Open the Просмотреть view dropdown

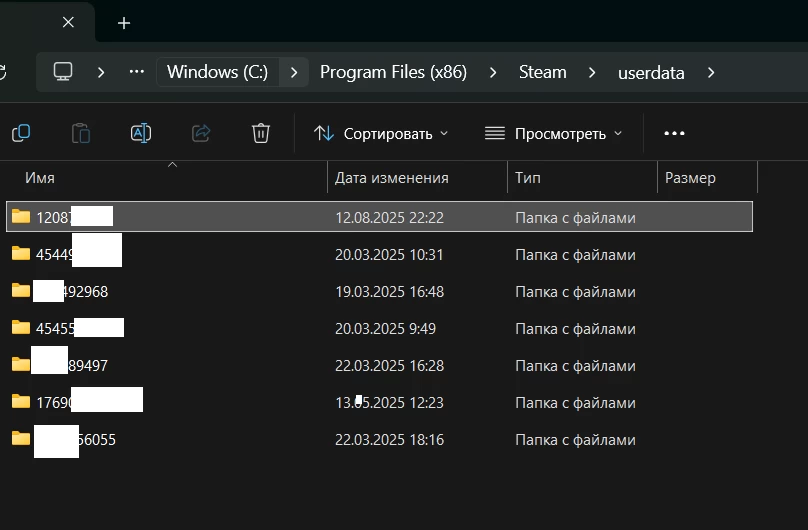(x=553, y=133)
